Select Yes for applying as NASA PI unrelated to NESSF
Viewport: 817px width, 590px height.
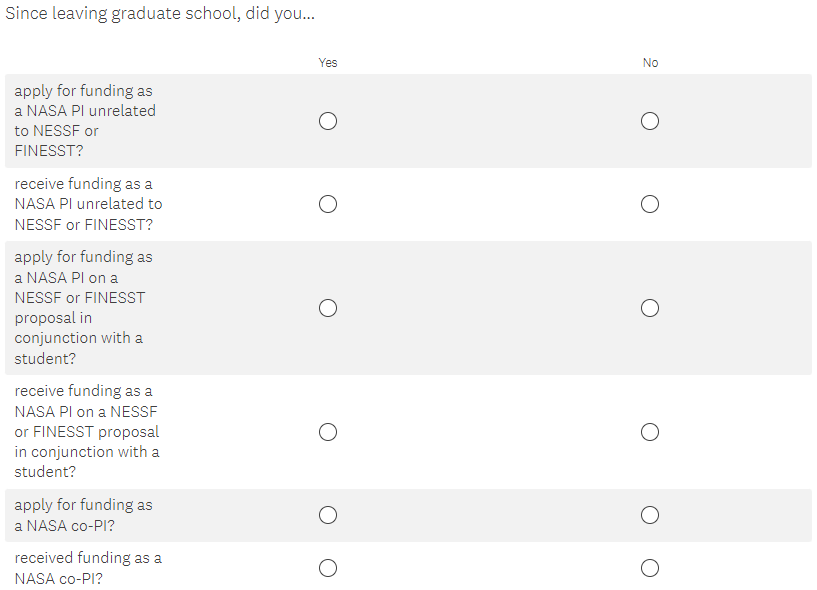click(x=328, y=121)
